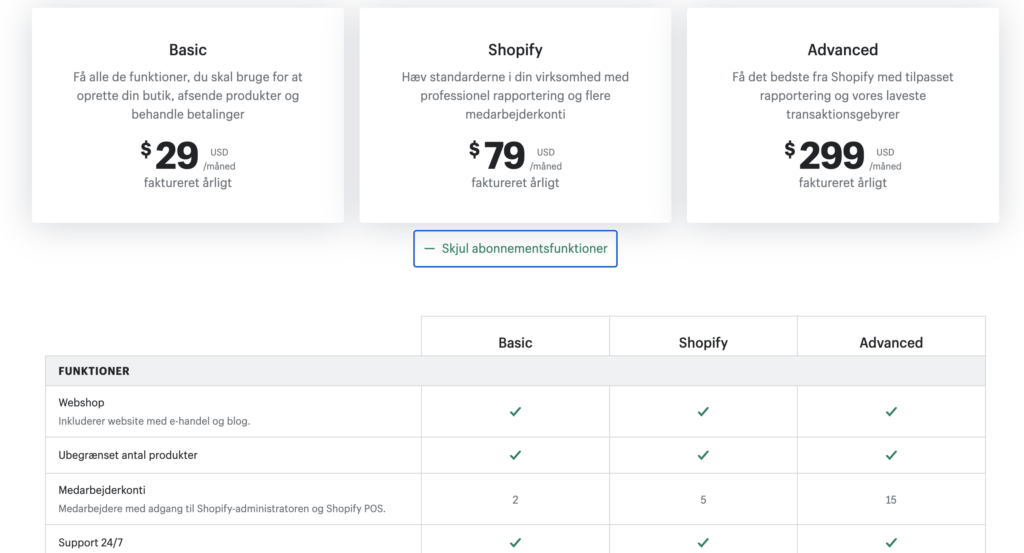Click the $79 price on Shopify
The height and width of the screenshot is (553, 1024).
tap(497, 155)
